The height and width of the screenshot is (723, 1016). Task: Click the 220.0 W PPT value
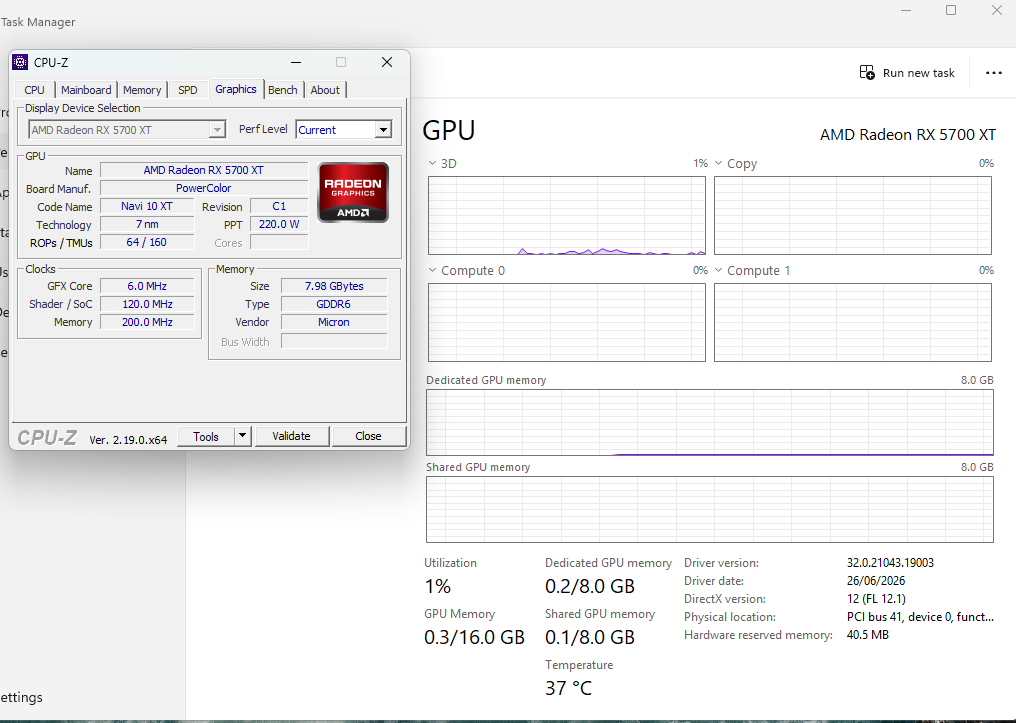click(x=279, y=225)
